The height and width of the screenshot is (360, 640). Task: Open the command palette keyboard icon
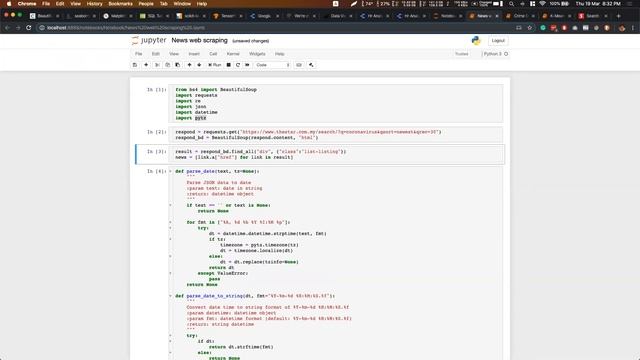click(x=299, y=65)
